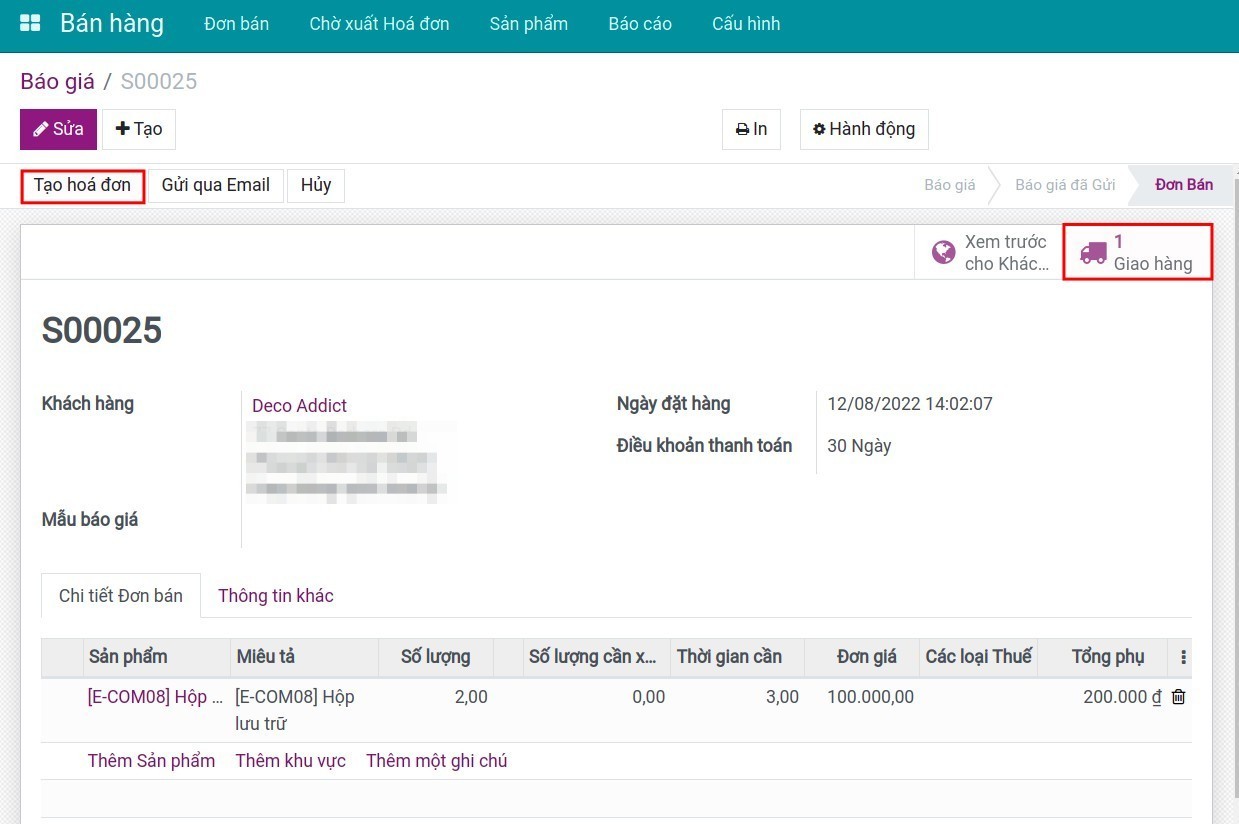The image size is (1239, 824).
Task: Open the Đơn bán menu
Action: click(x=236, y=24)
